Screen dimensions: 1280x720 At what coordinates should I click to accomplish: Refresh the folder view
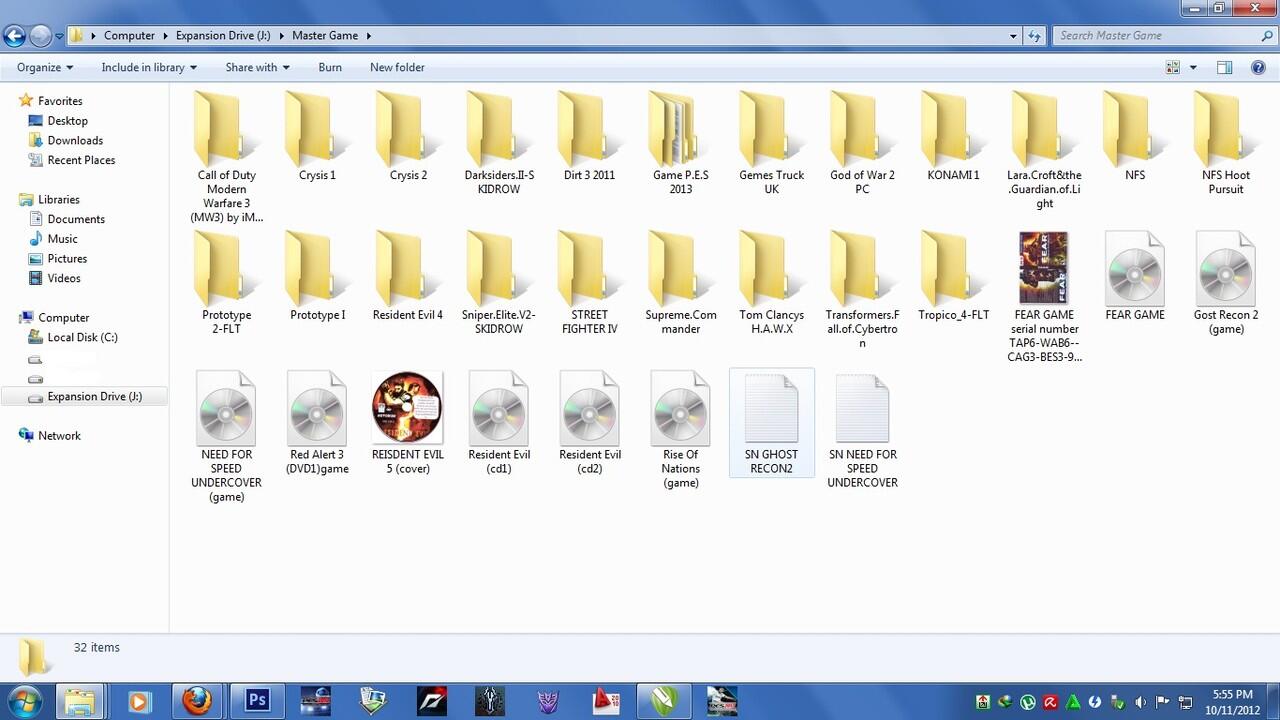(1035, 35)
